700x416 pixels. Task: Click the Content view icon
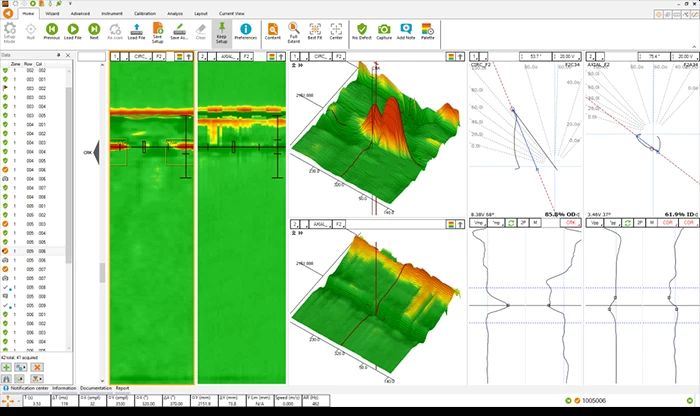[x=272, y=29]
